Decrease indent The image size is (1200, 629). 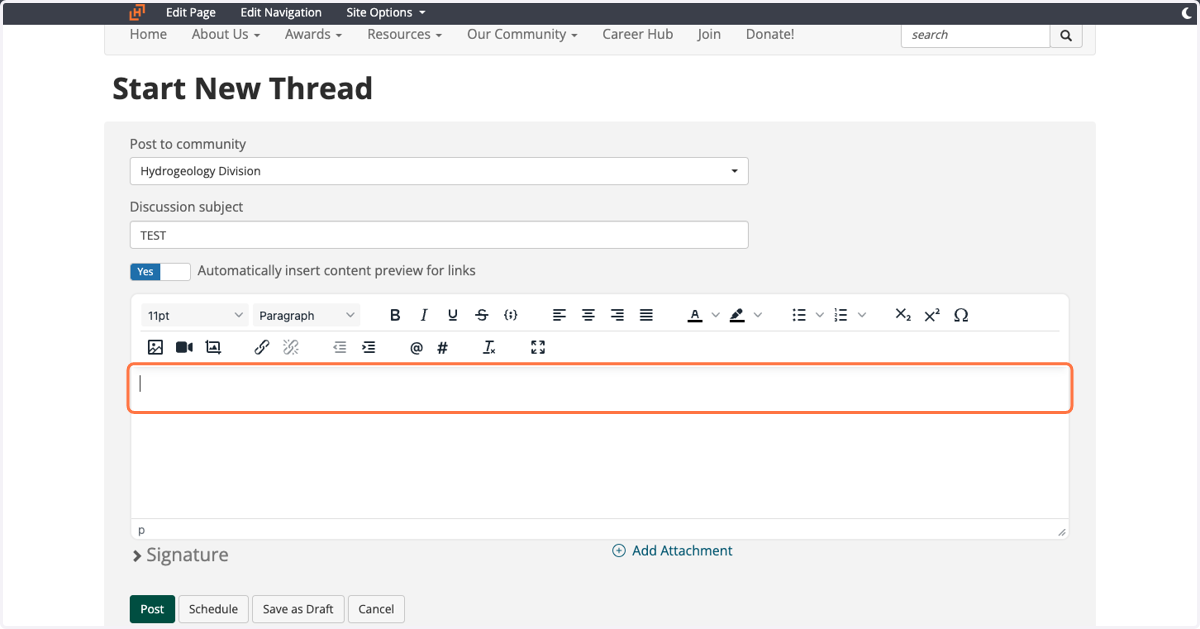click(340, 347)
